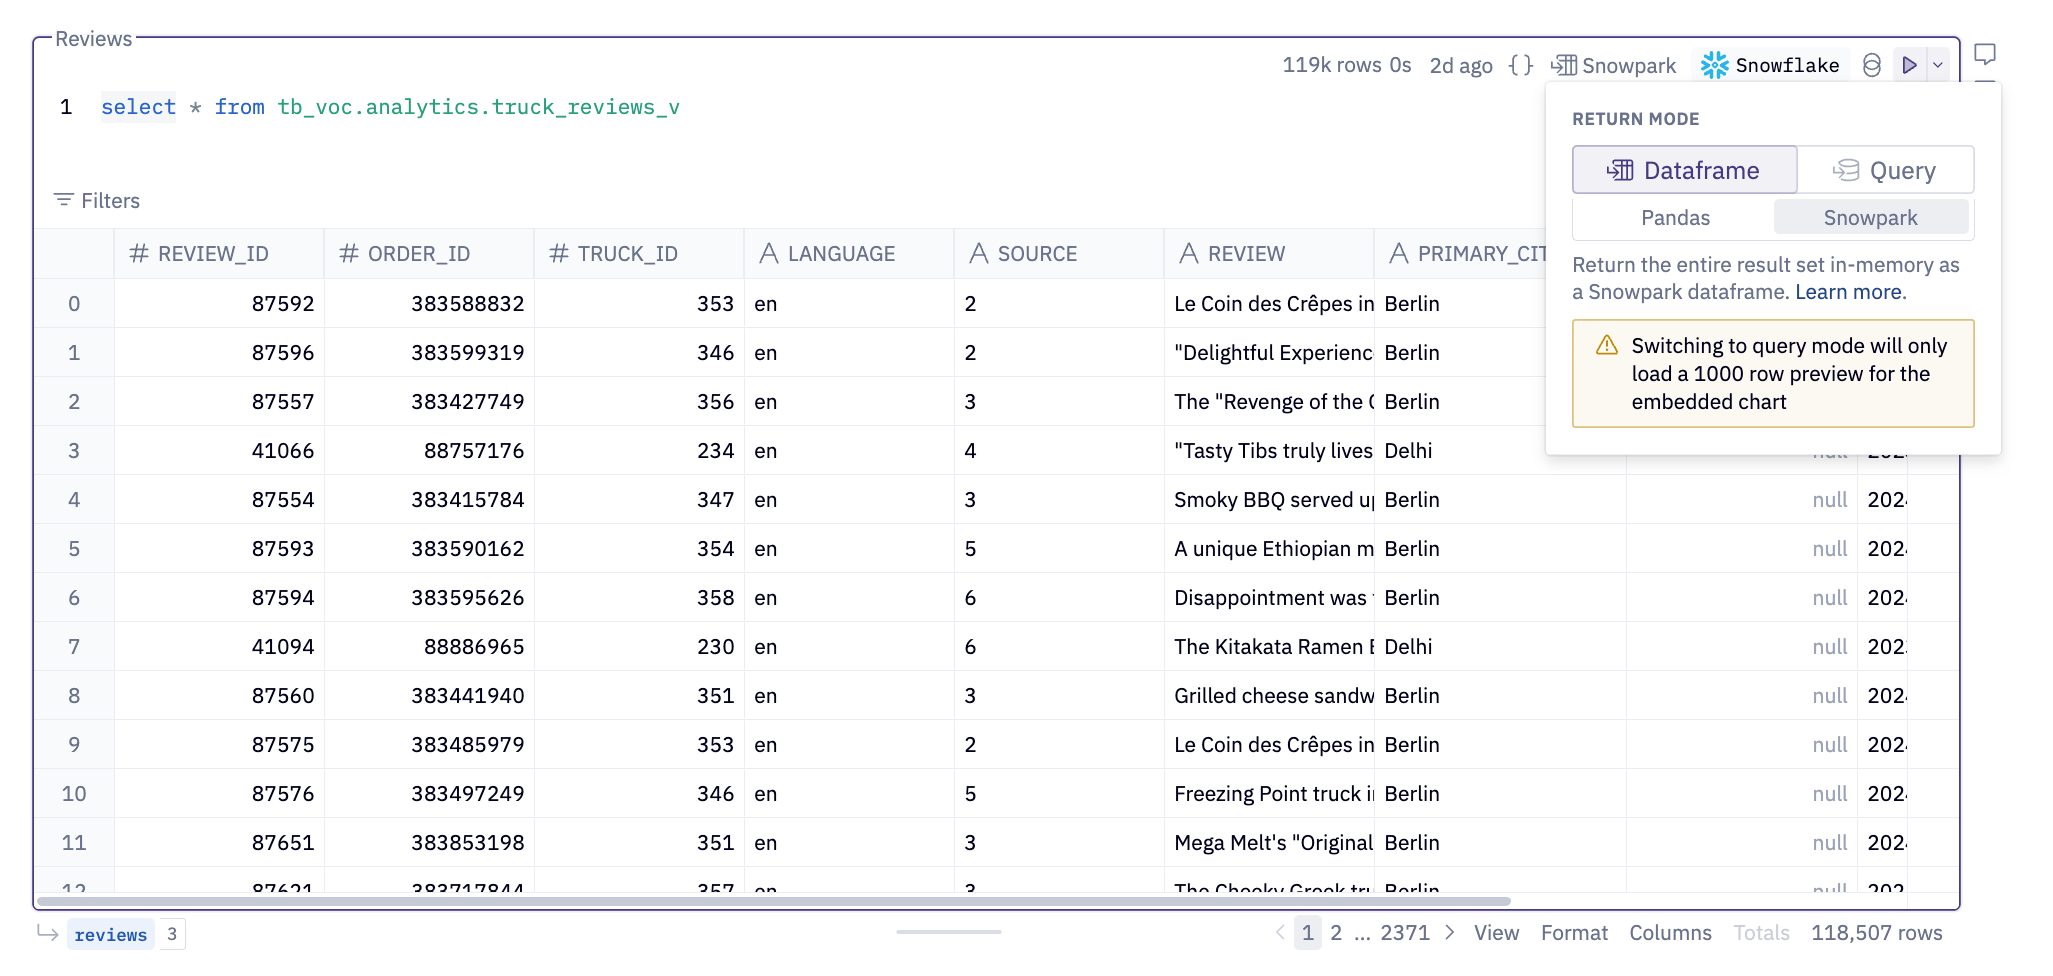Select the Dataframe return mode
The height and width of the screenshot is (976, 2053).
point(1684,170)
